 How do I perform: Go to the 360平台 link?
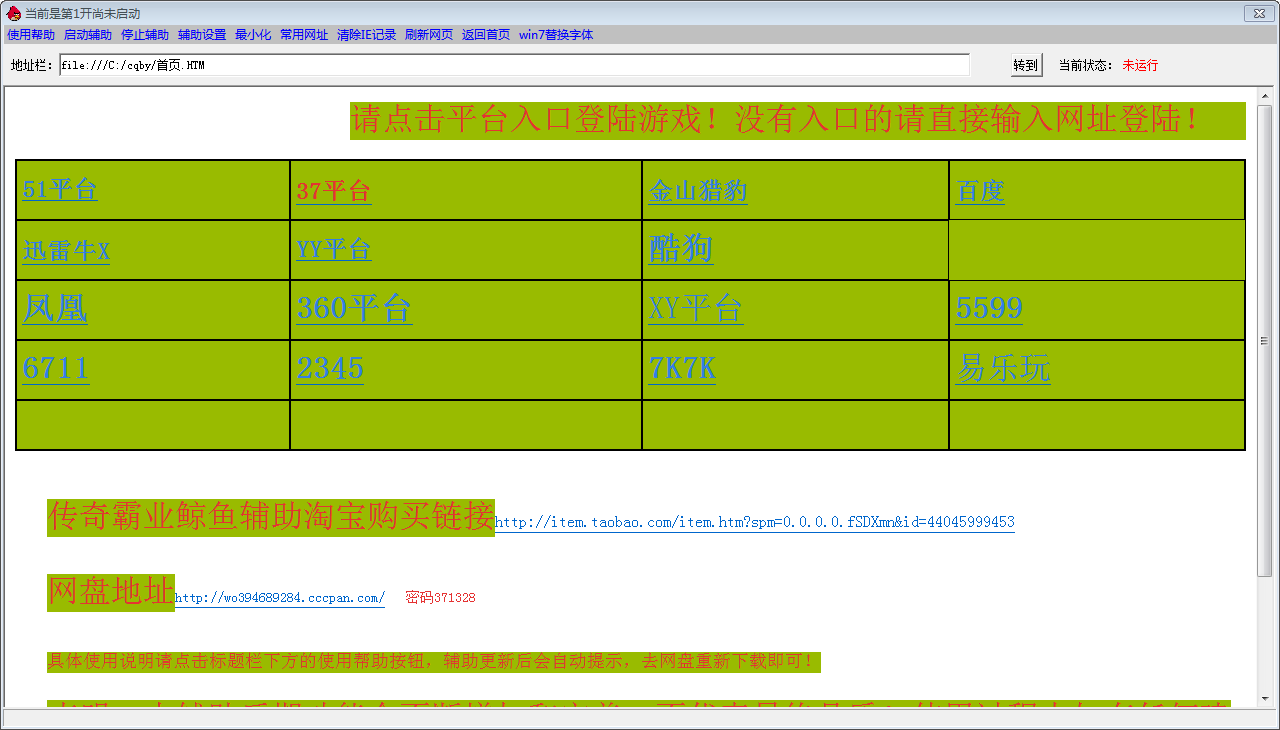tap(354, 308)
